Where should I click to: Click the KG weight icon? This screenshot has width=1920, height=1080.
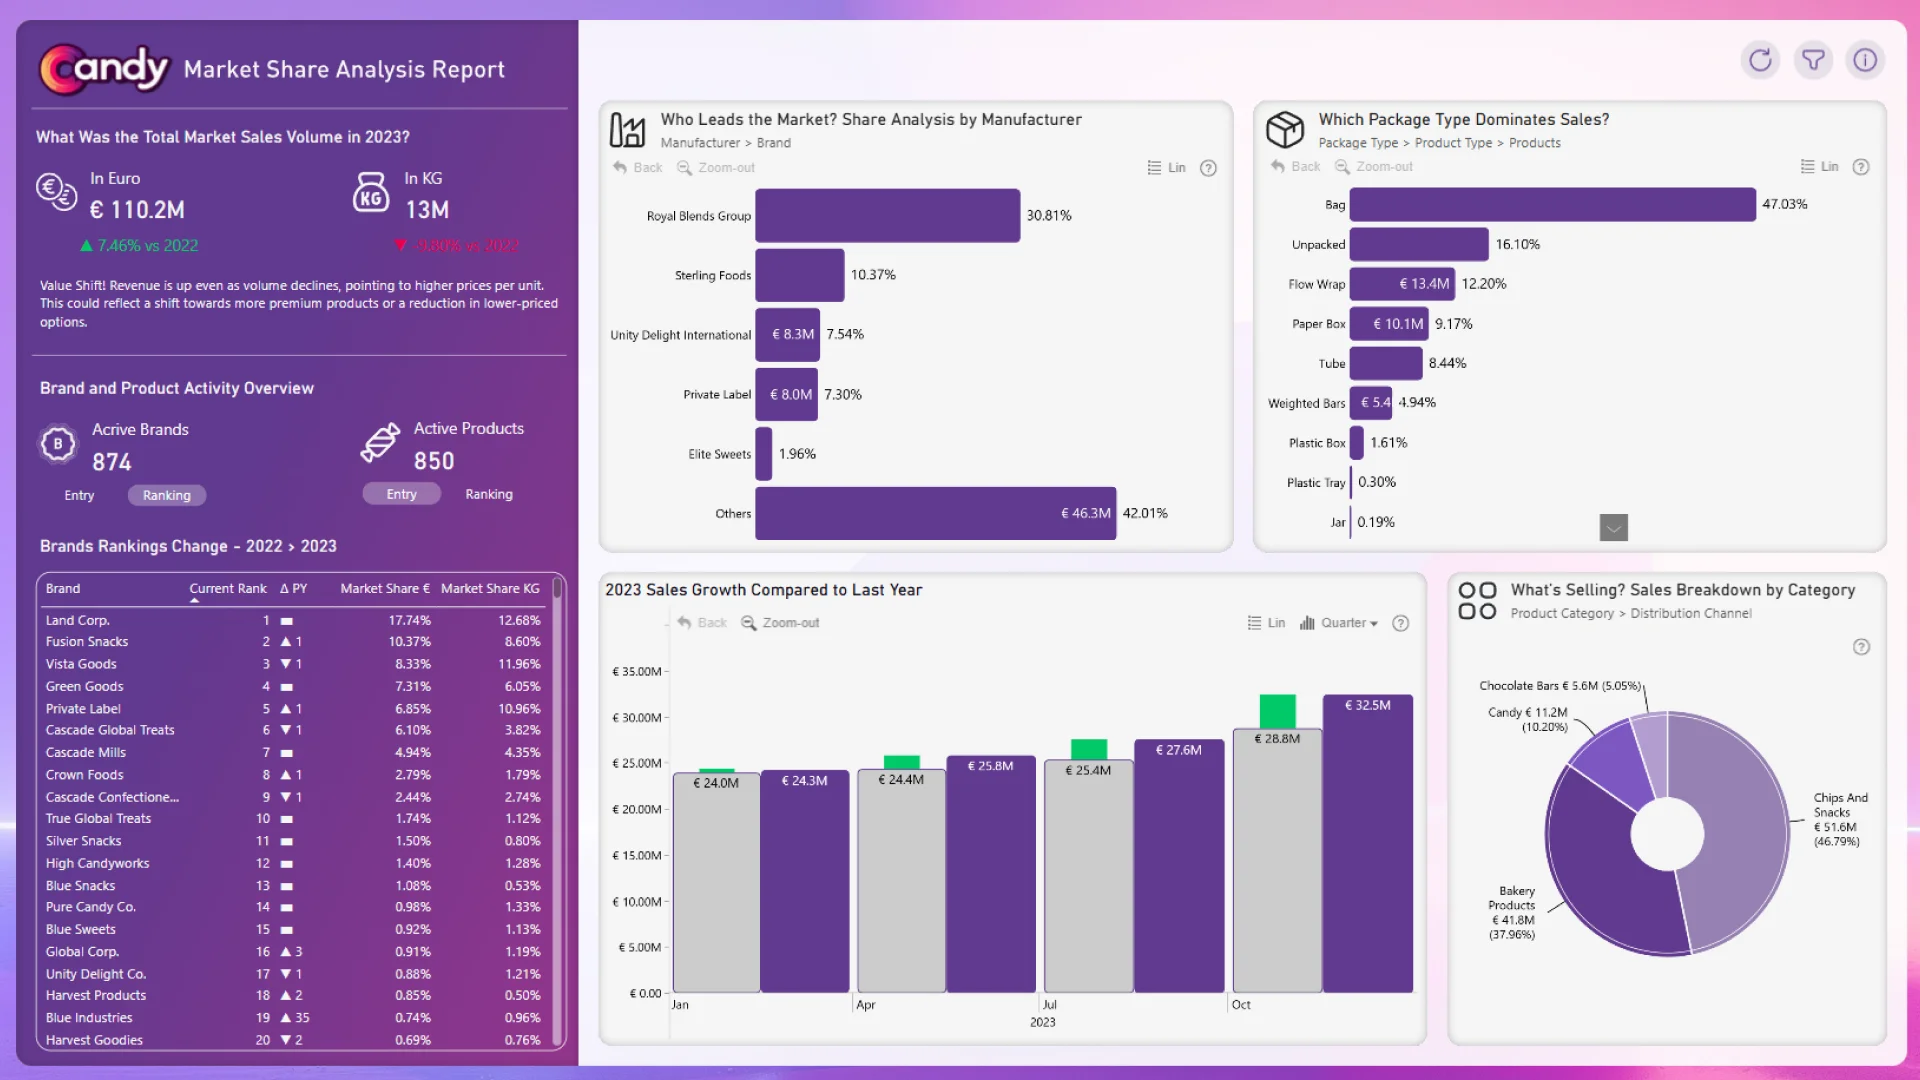pos(370,192)
